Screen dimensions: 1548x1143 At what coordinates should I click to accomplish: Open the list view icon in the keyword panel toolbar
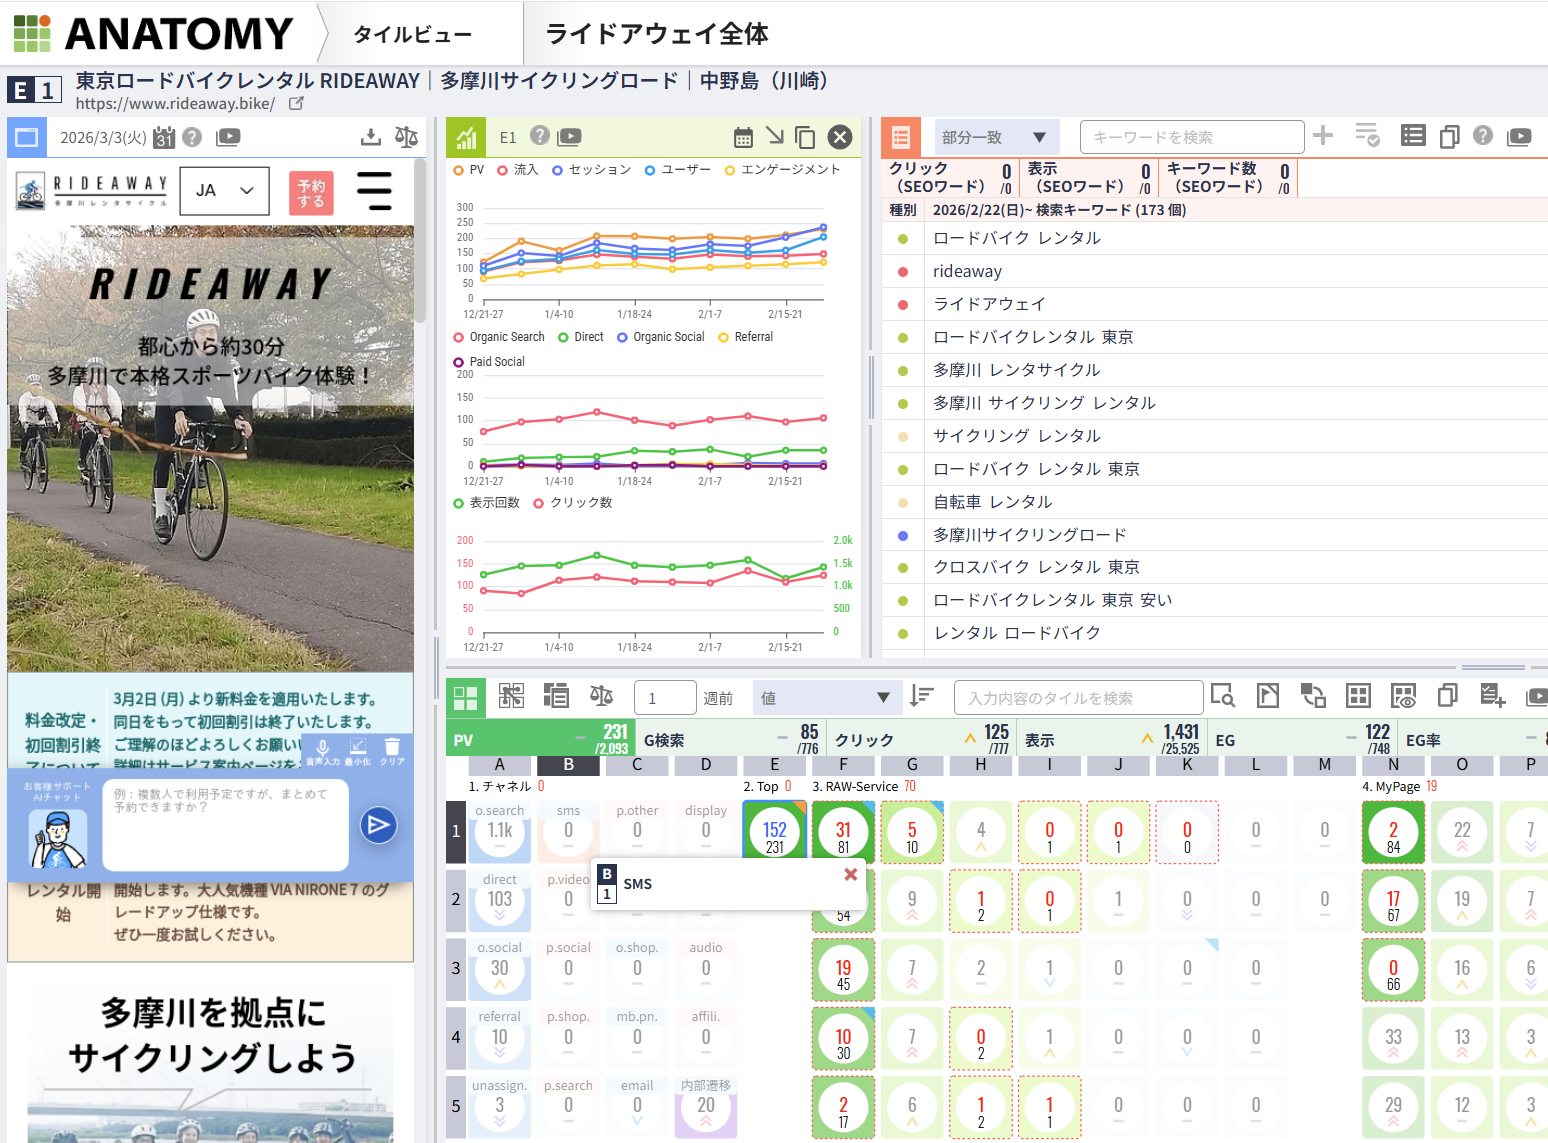pyautogui.click(x=1412, y=136)
